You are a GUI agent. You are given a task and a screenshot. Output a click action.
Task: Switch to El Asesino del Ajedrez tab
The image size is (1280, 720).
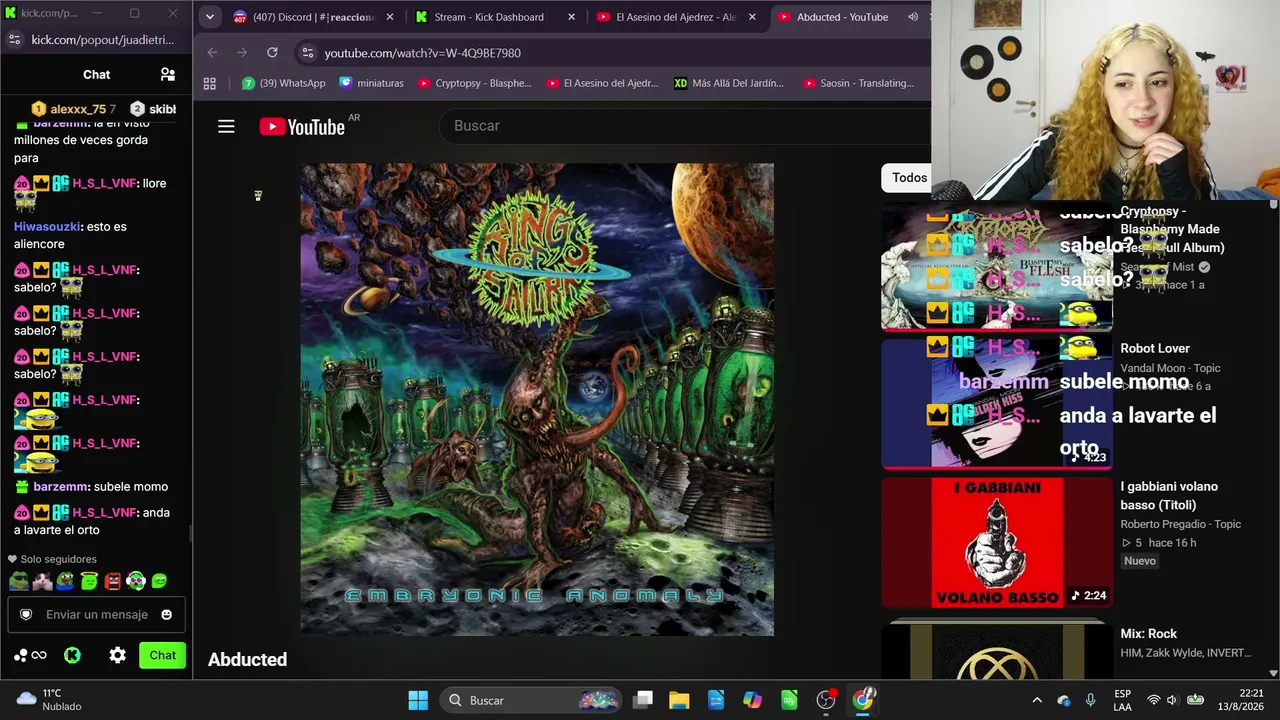click(676, 17)
